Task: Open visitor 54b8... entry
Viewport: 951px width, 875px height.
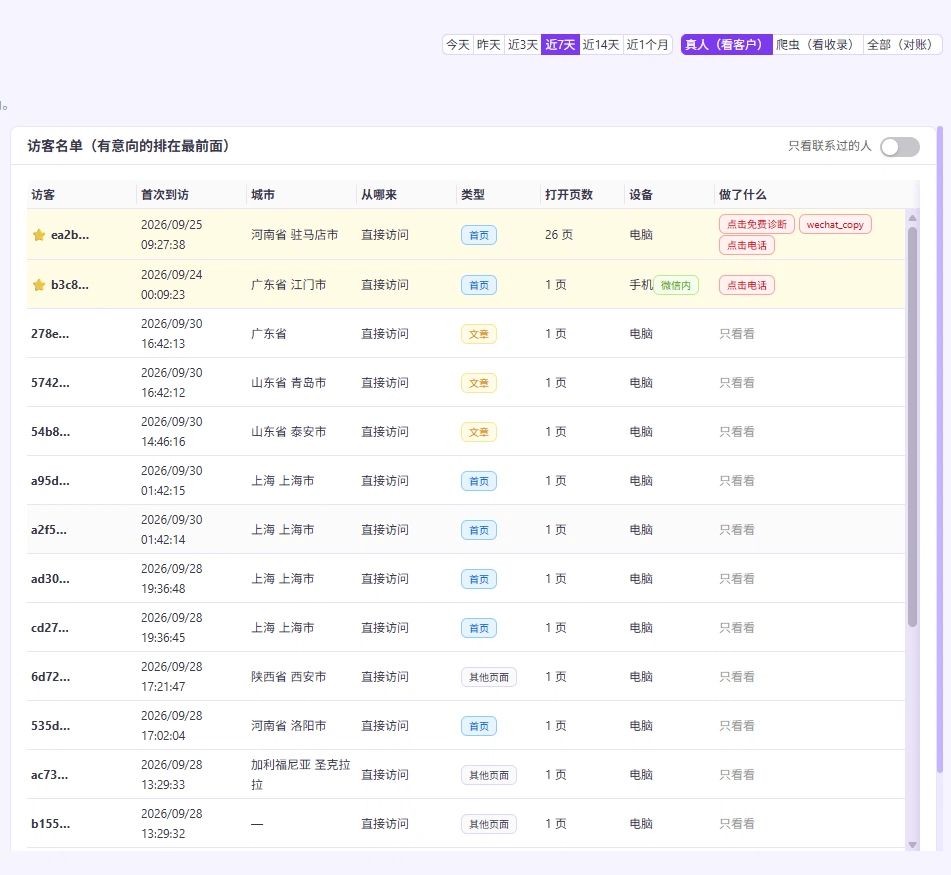Action: pos(50,432)
